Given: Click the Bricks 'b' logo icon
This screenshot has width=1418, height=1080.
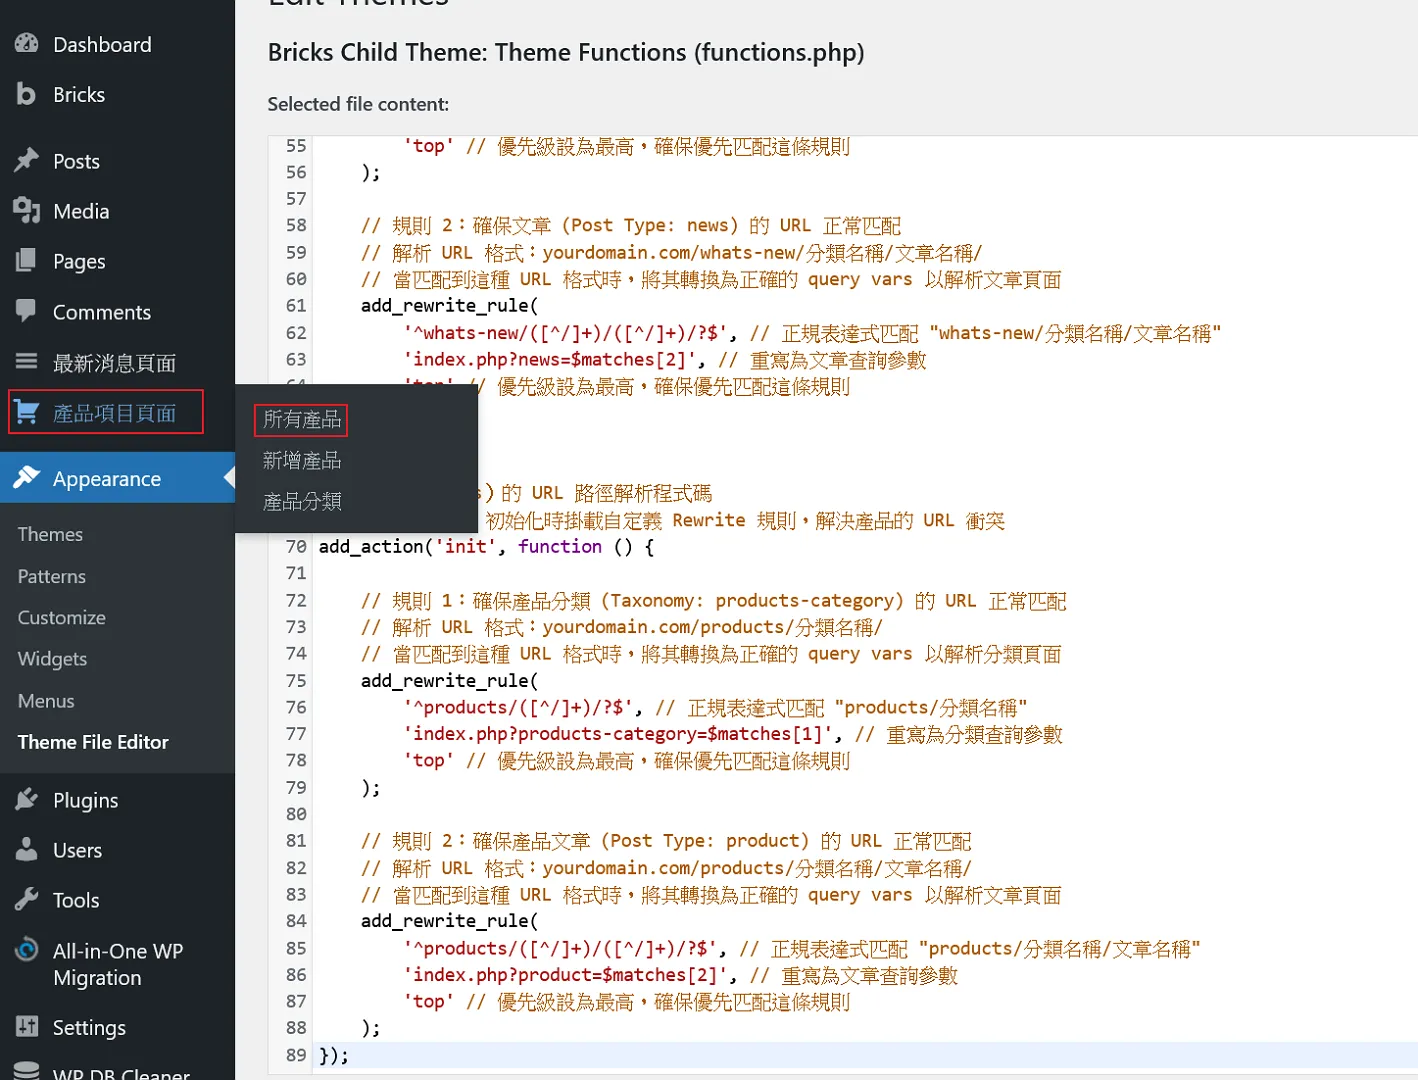Looking at the screenshot, I should pyautogui.click(x=27, y=94).
